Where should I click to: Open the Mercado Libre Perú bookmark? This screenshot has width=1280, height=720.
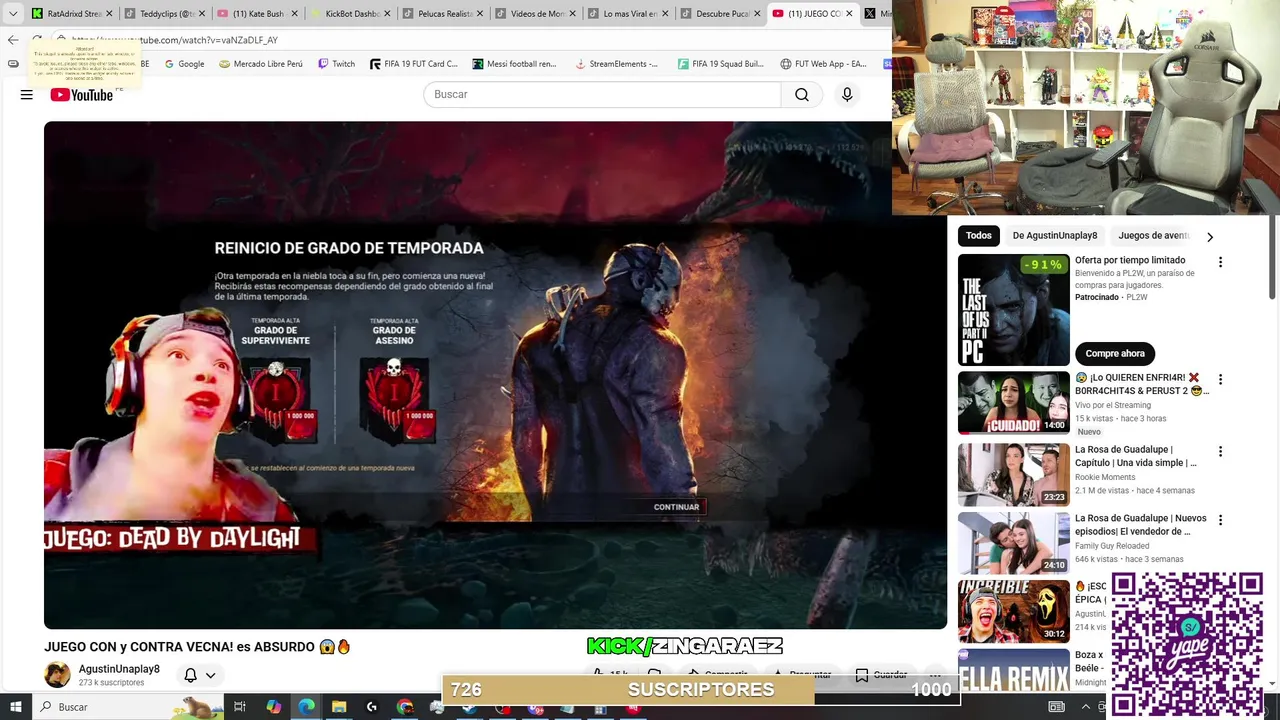pyautogui.click(x=260, y=64)
